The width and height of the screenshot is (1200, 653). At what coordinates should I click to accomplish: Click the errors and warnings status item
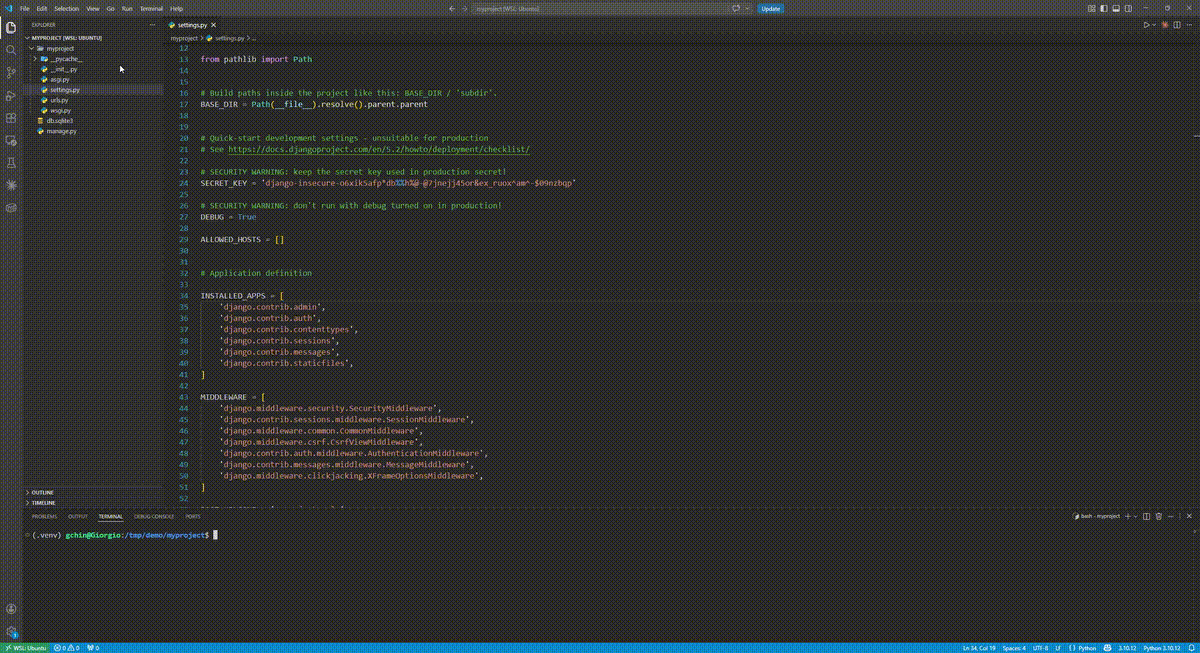coord(67,647)
